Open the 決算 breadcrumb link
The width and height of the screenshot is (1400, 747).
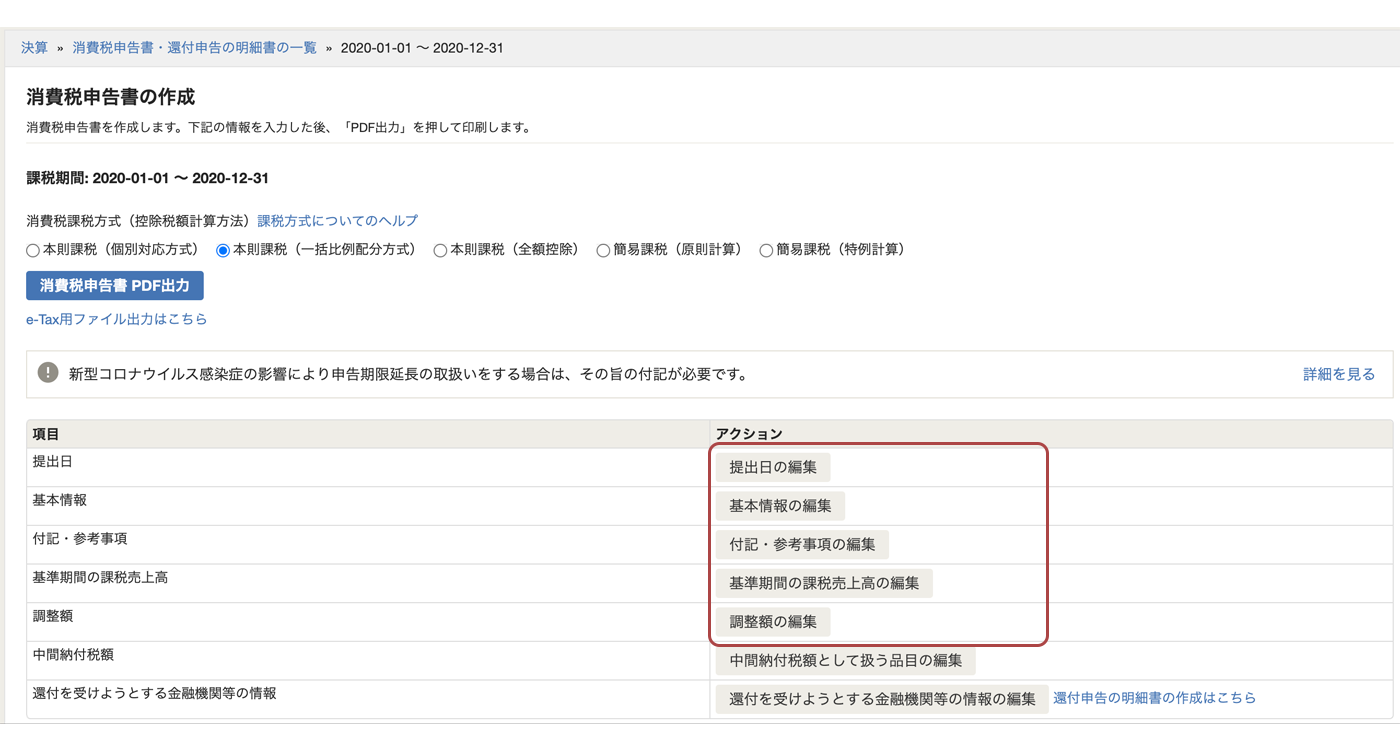coord(34,48)
